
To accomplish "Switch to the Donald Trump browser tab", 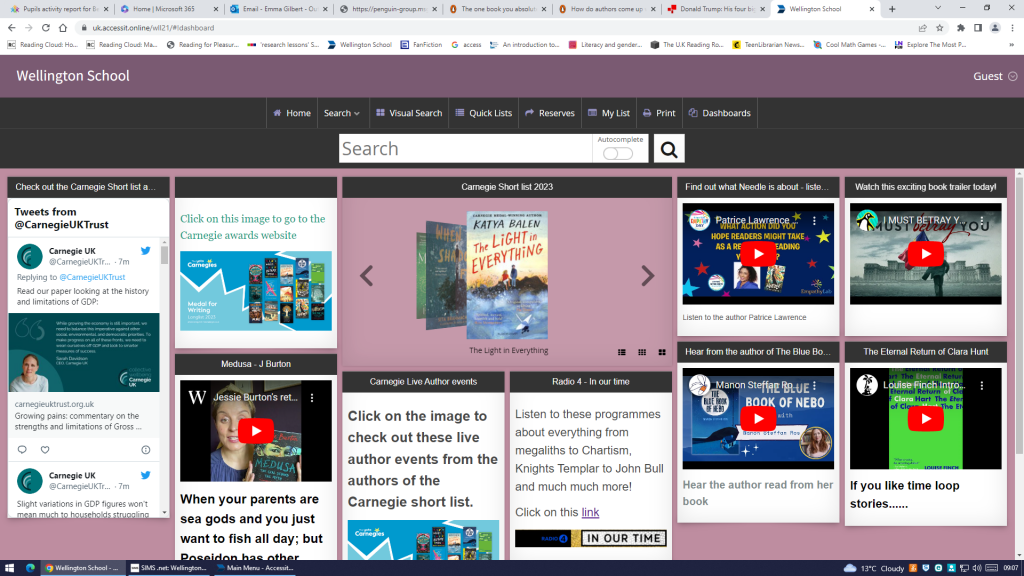I will point(715,9).
